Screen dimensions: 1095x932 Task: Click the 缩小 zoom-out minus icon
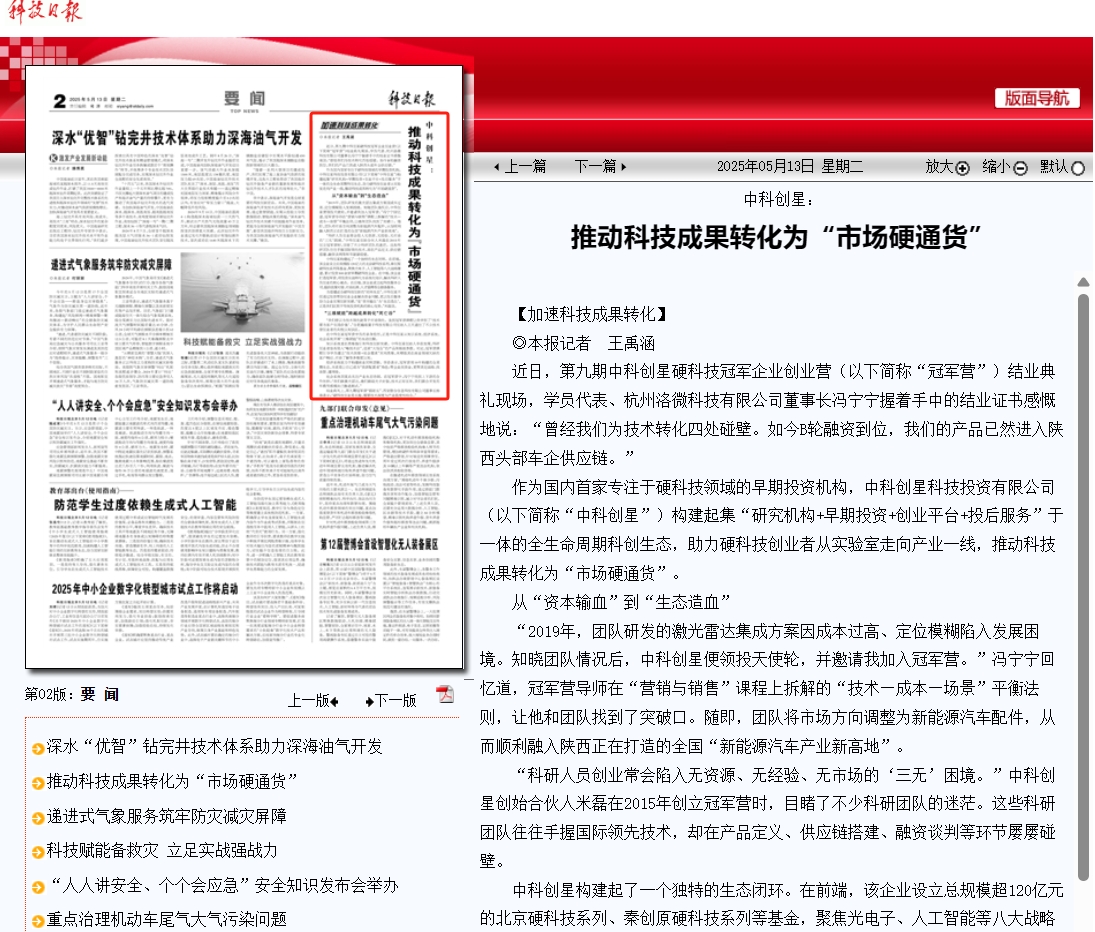pyautogui.click(x=1020, y=168)
